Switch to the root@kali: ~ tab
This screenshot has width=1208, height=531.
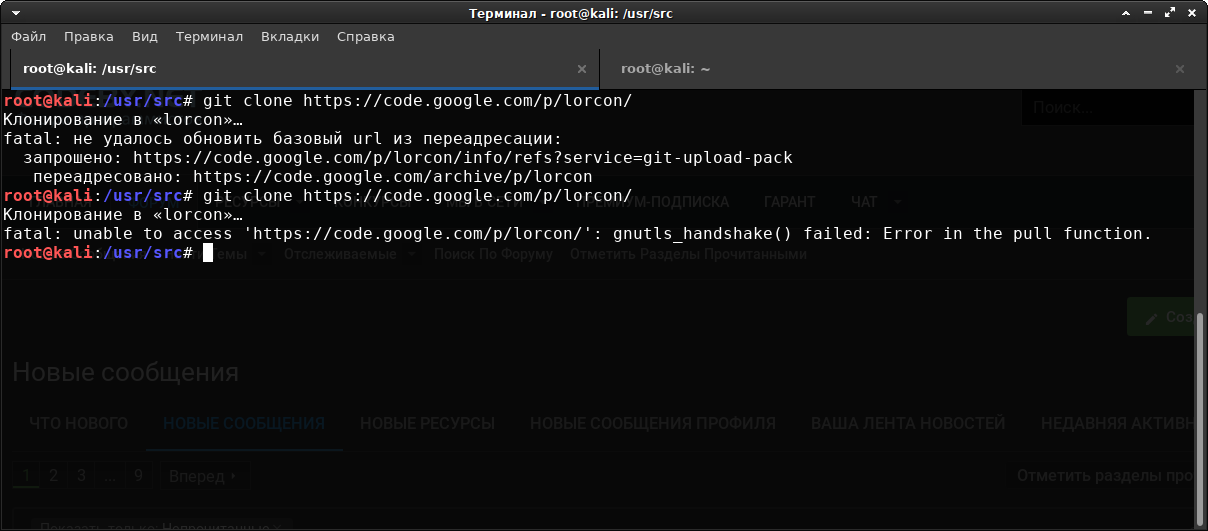click(x=665, y=69)
